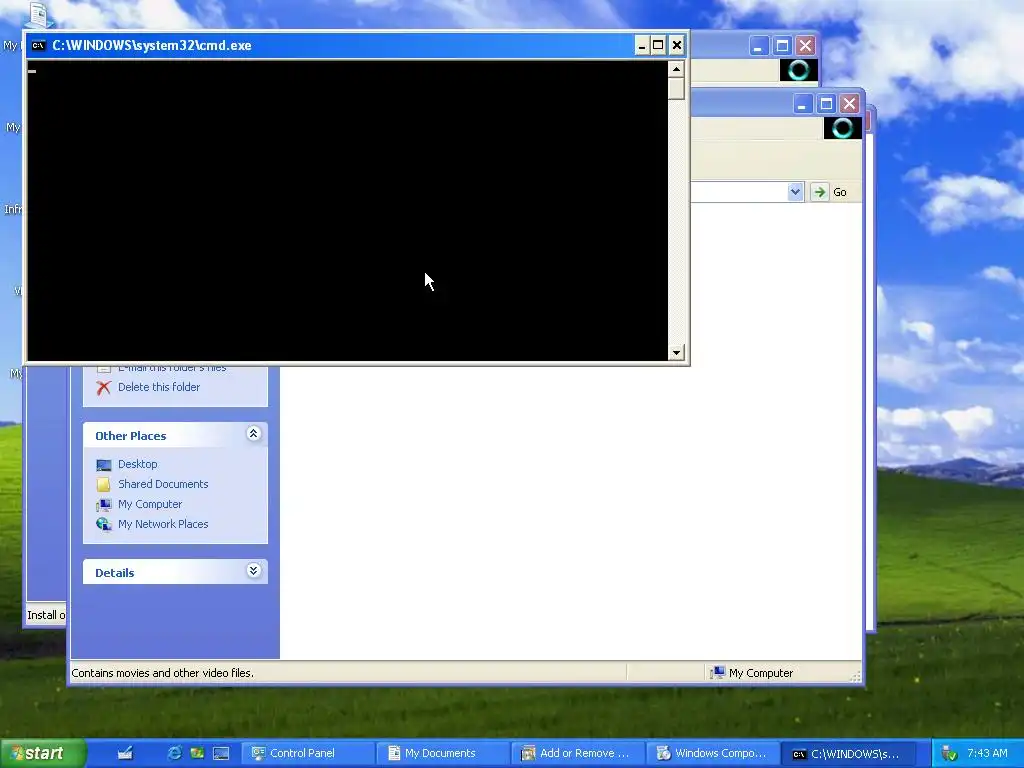Click Delete this folder red X icon
The height and width of the screenshot is (768, 1024).
[x=103, y=387]
